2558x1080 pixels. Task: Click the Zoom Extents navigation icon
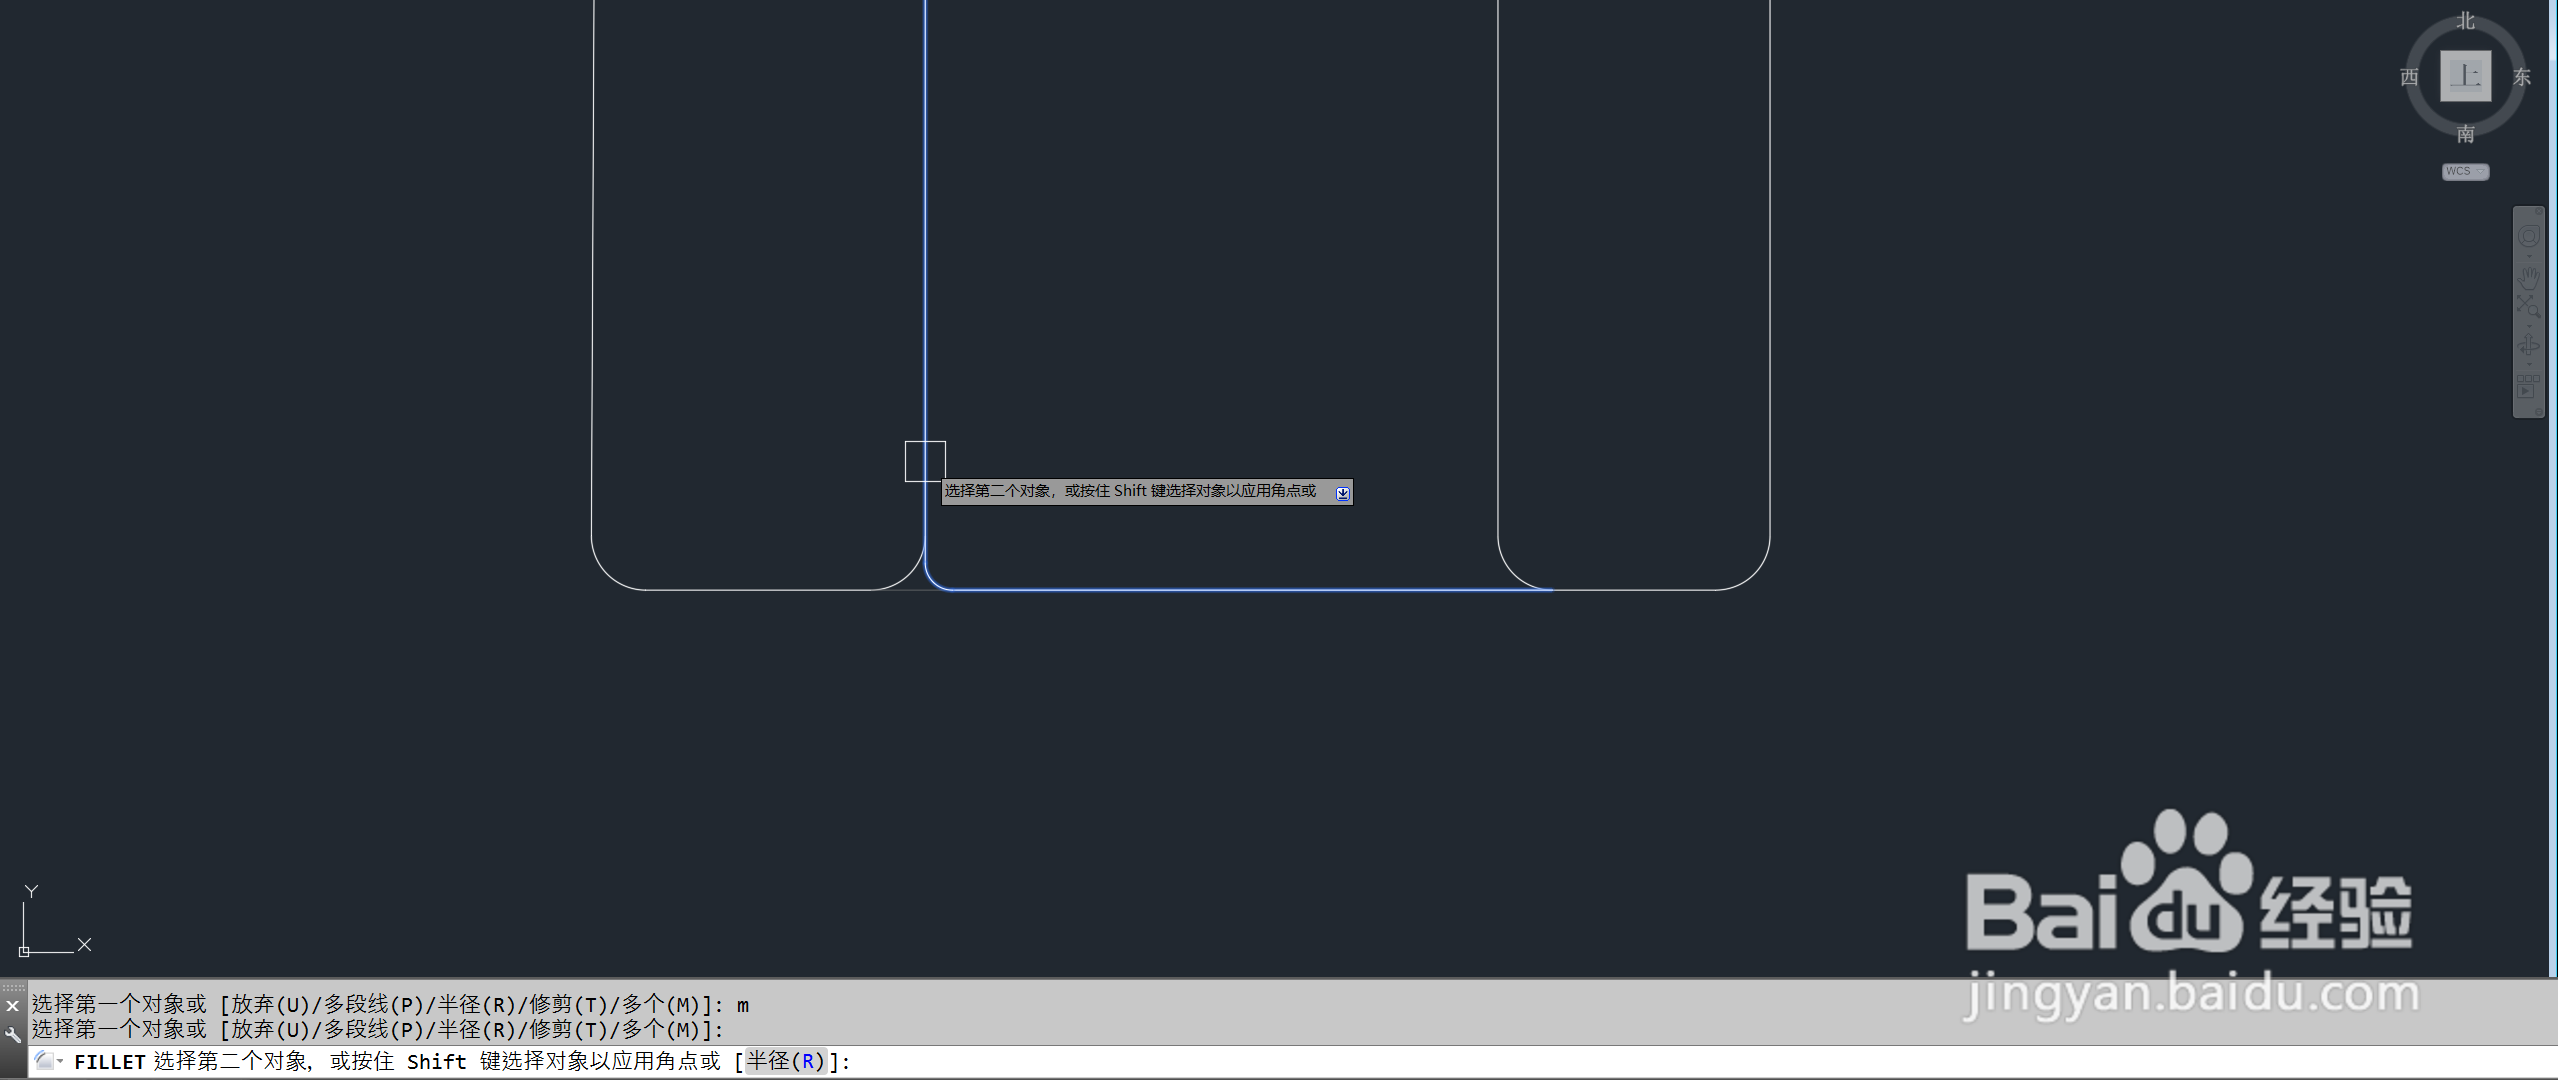(x=2529, y=305)
